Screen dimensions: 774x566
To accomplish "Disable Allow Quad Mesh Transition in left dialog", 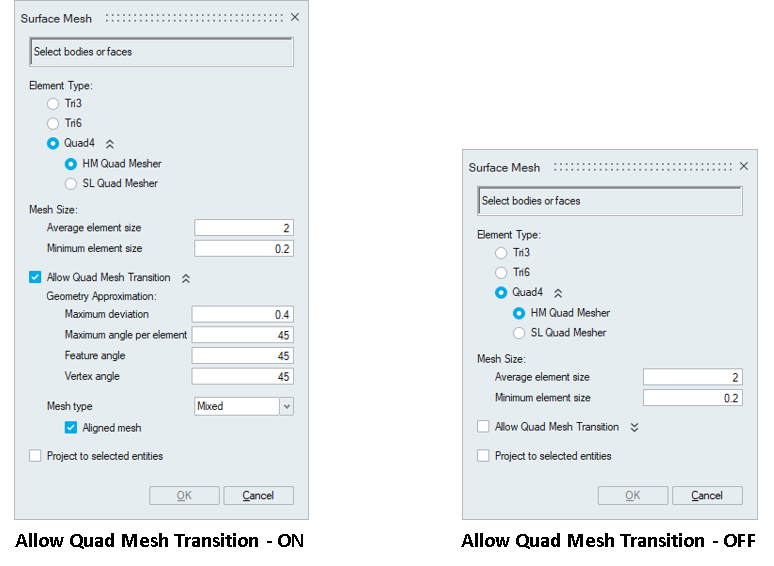I will (35, 278).
